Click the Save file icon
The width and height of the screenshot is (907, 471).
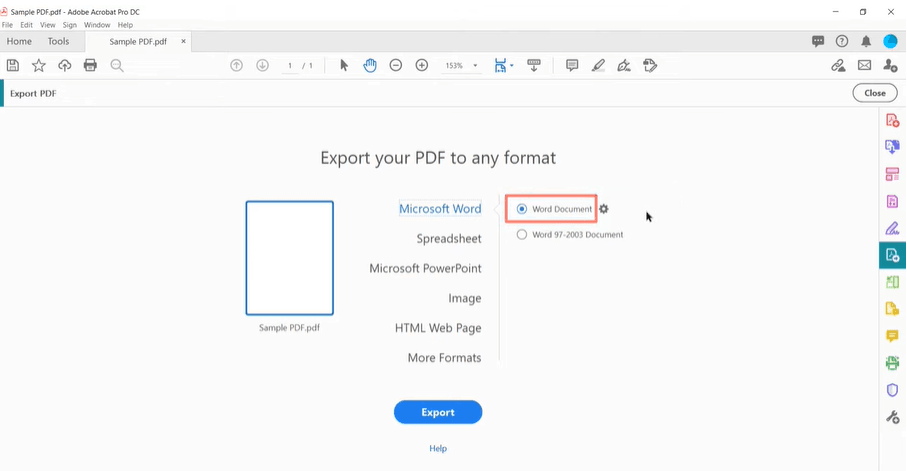[13, 65]
